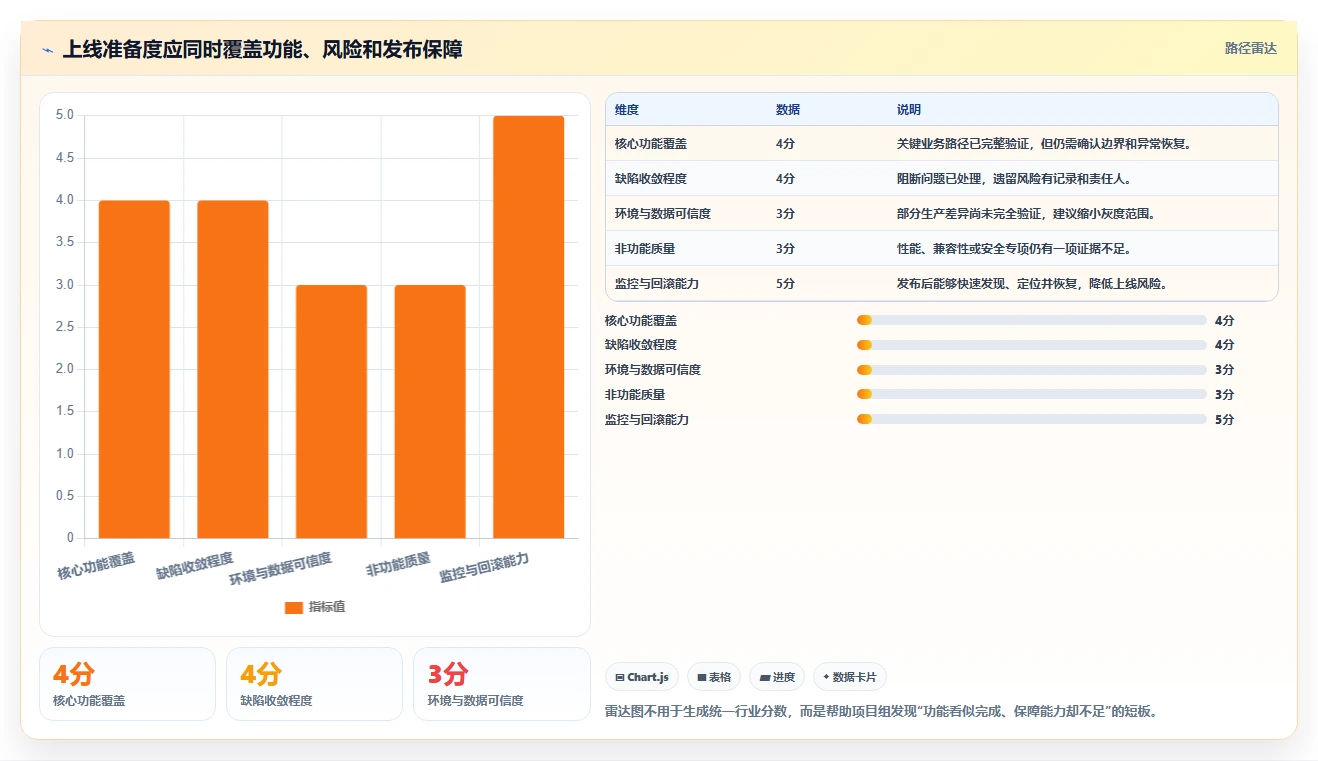Click the description starting 阻断问题已处理
The height and width of the screenshot is (761, 1318).
coord(1014,179)
